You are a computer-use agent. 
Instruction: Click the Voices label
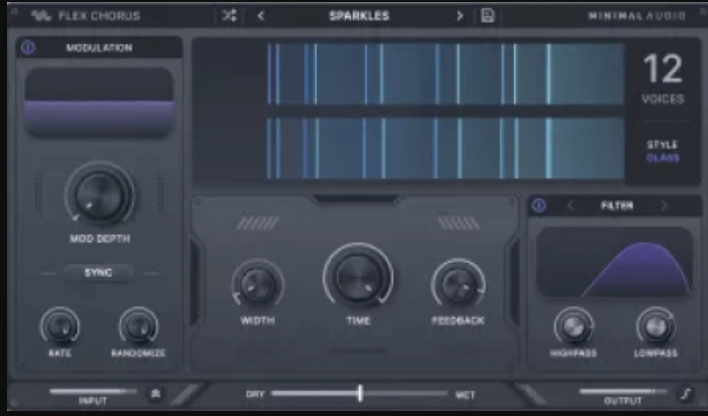point(662,99)
